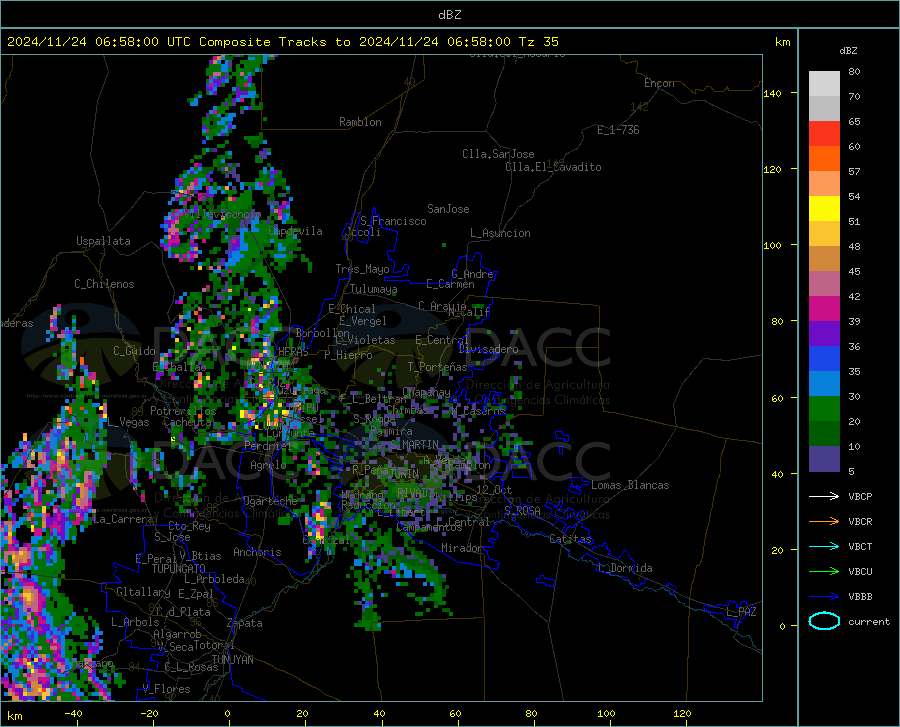Click the green 20-30 dBZ legend swatch

pyautogui.click(x=824, y=409)
